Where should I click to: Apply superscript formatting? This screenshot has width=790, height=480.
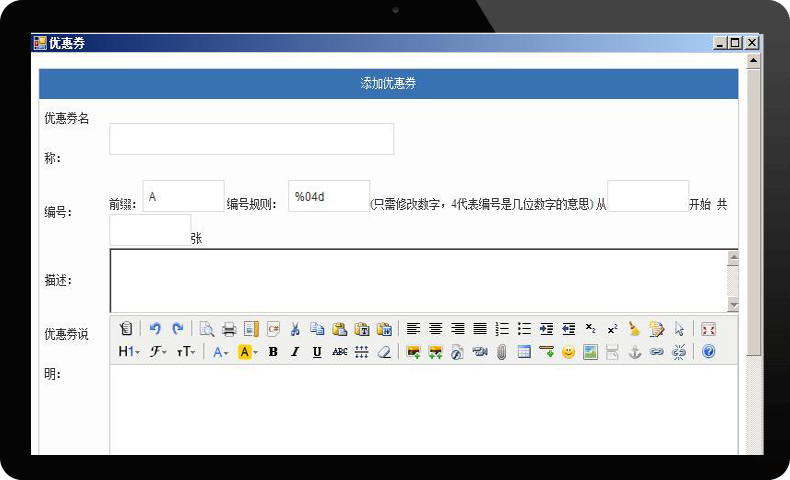(613, 329)
